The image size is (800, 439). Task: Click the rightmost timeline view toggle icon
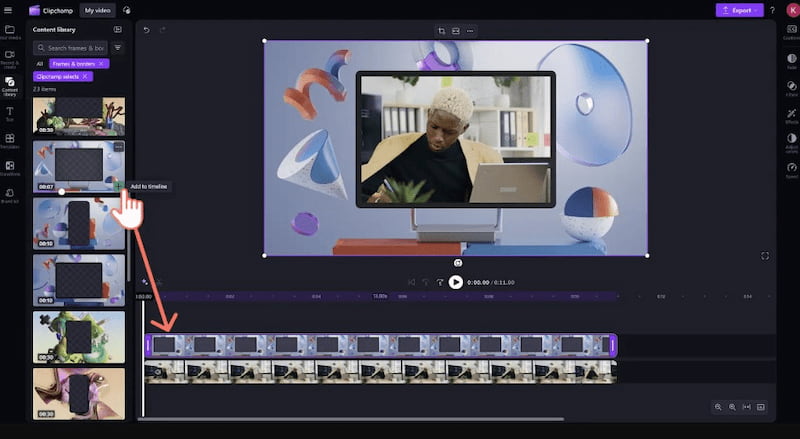[x=761, y=407]
